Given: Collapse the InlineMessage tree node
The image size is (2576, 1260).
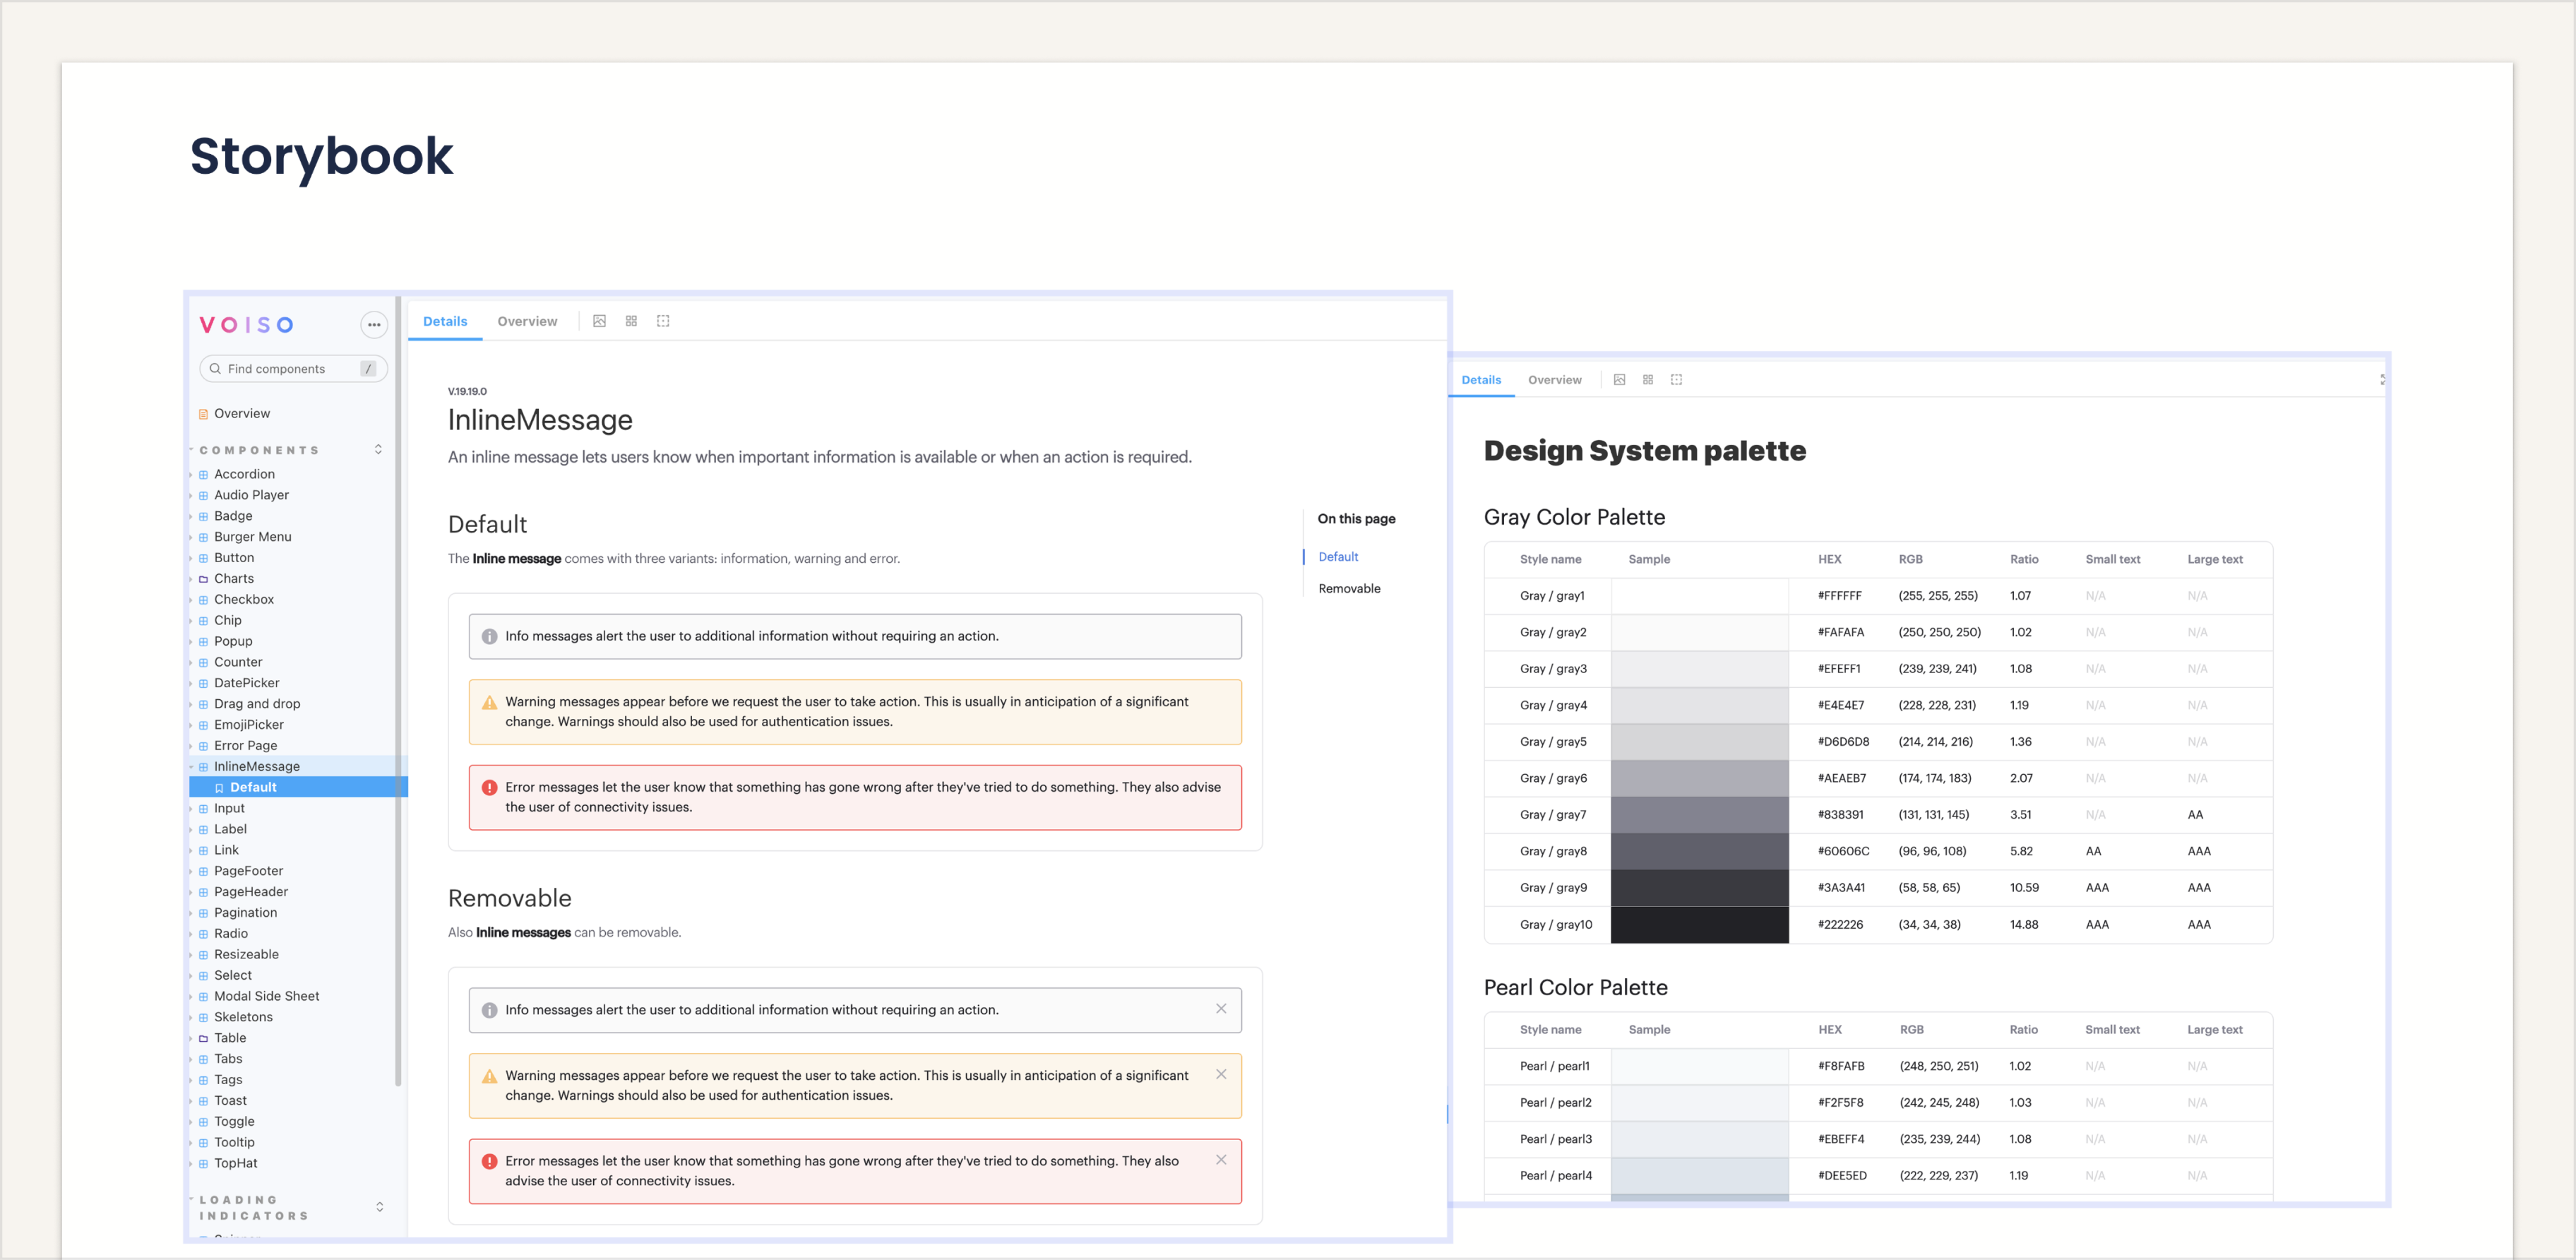Looking at the screenshot, I should point(191,767).
